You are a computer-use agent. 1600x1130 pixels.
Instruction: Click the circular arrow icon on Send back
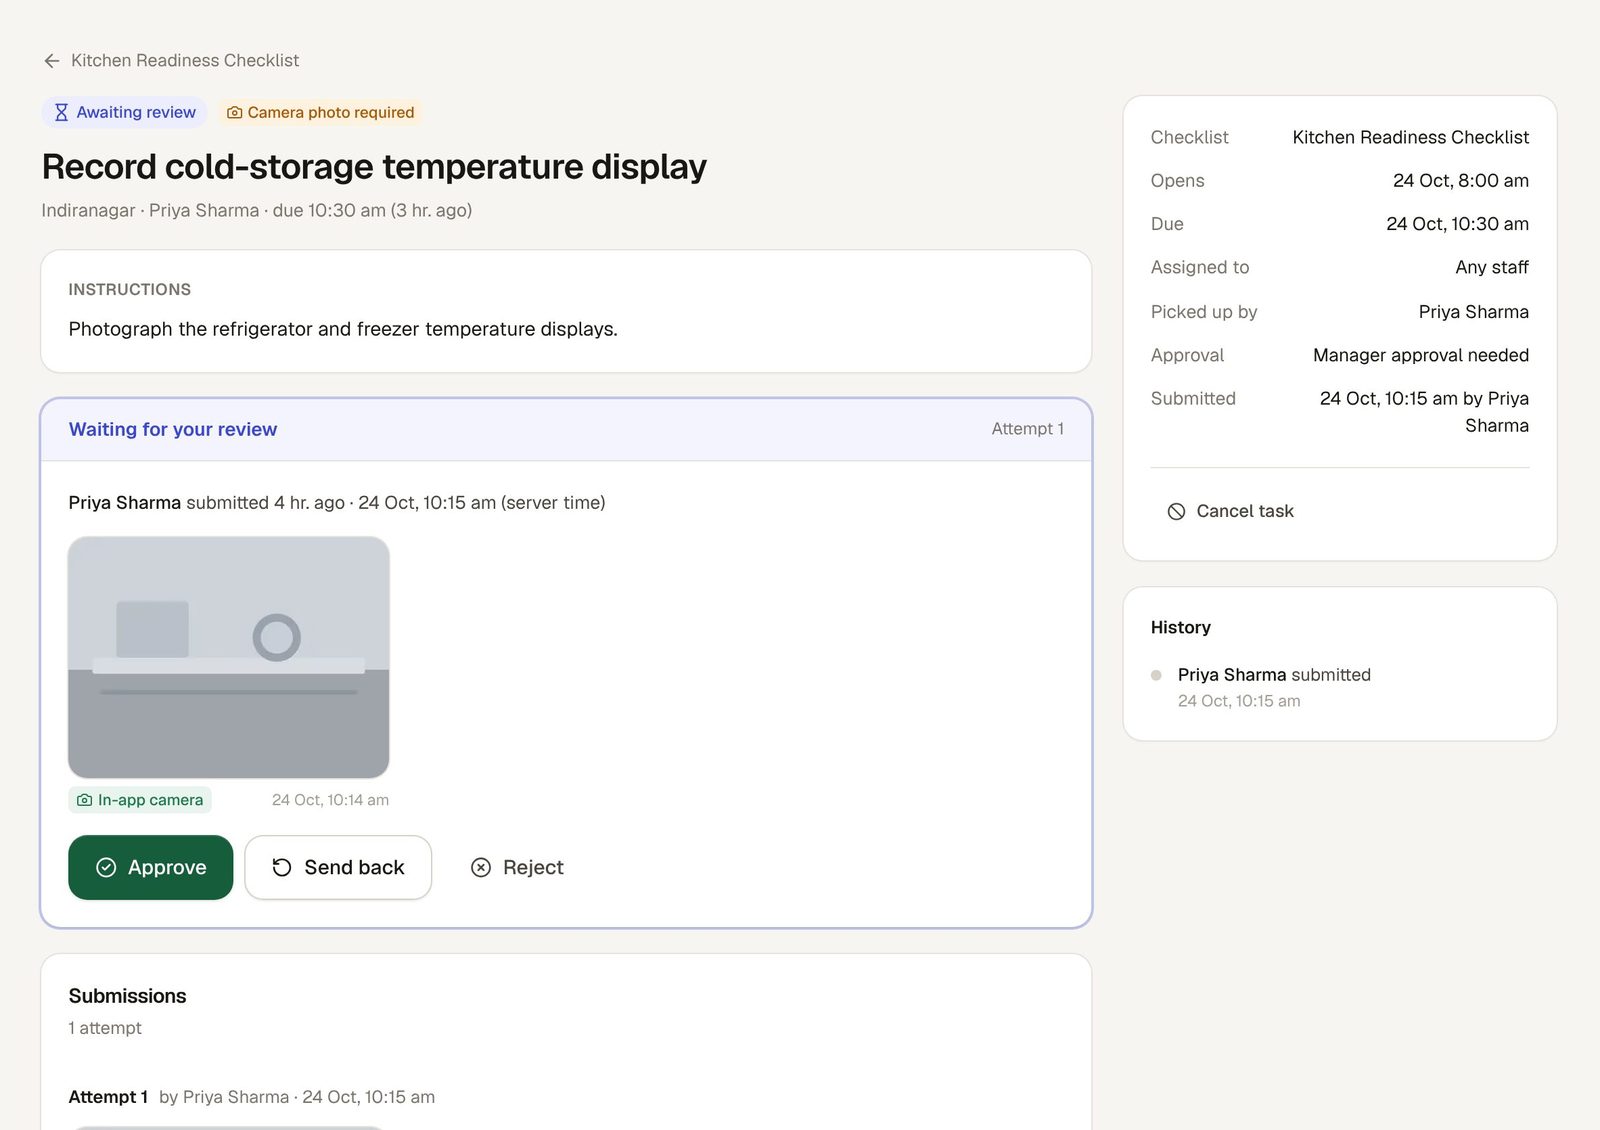point(282,867)
